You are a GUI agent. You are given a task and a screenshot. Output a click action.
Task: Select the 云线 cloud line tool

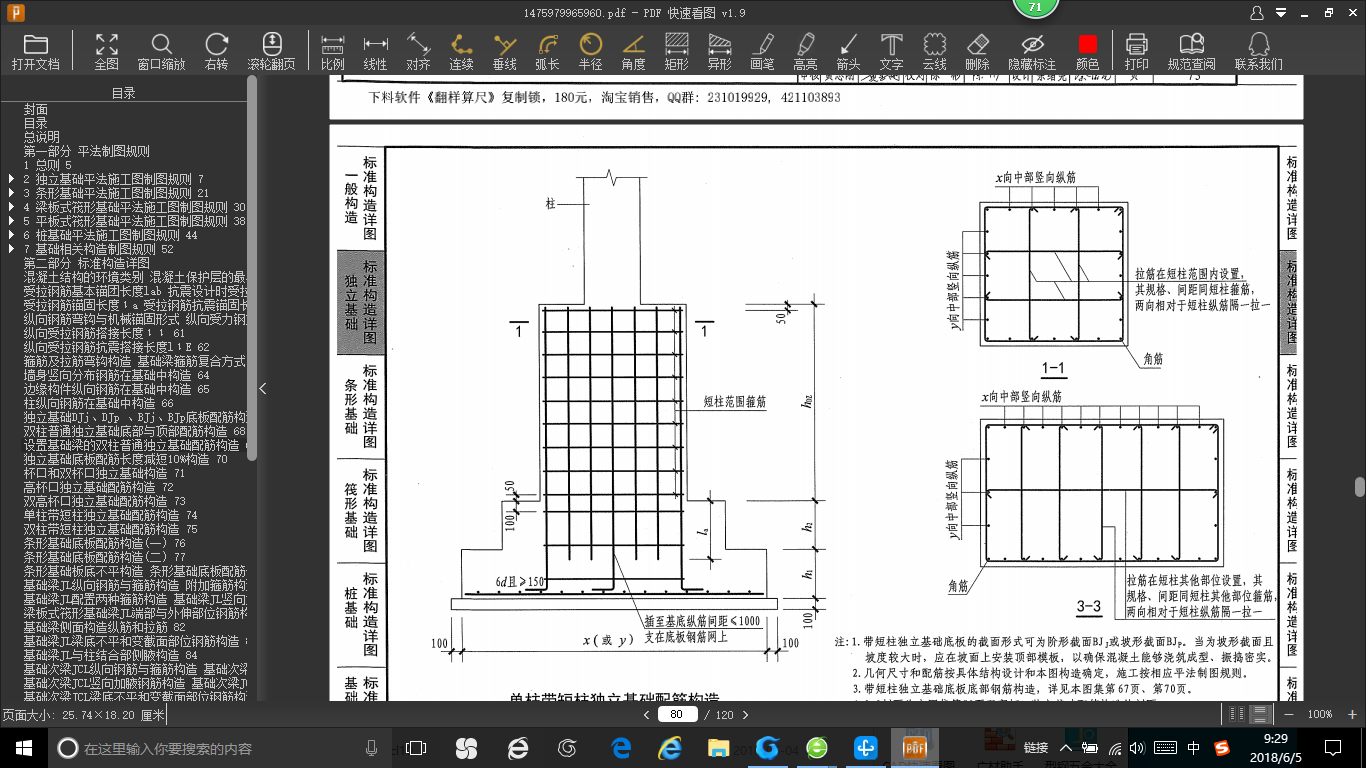[x=934, y=52]
